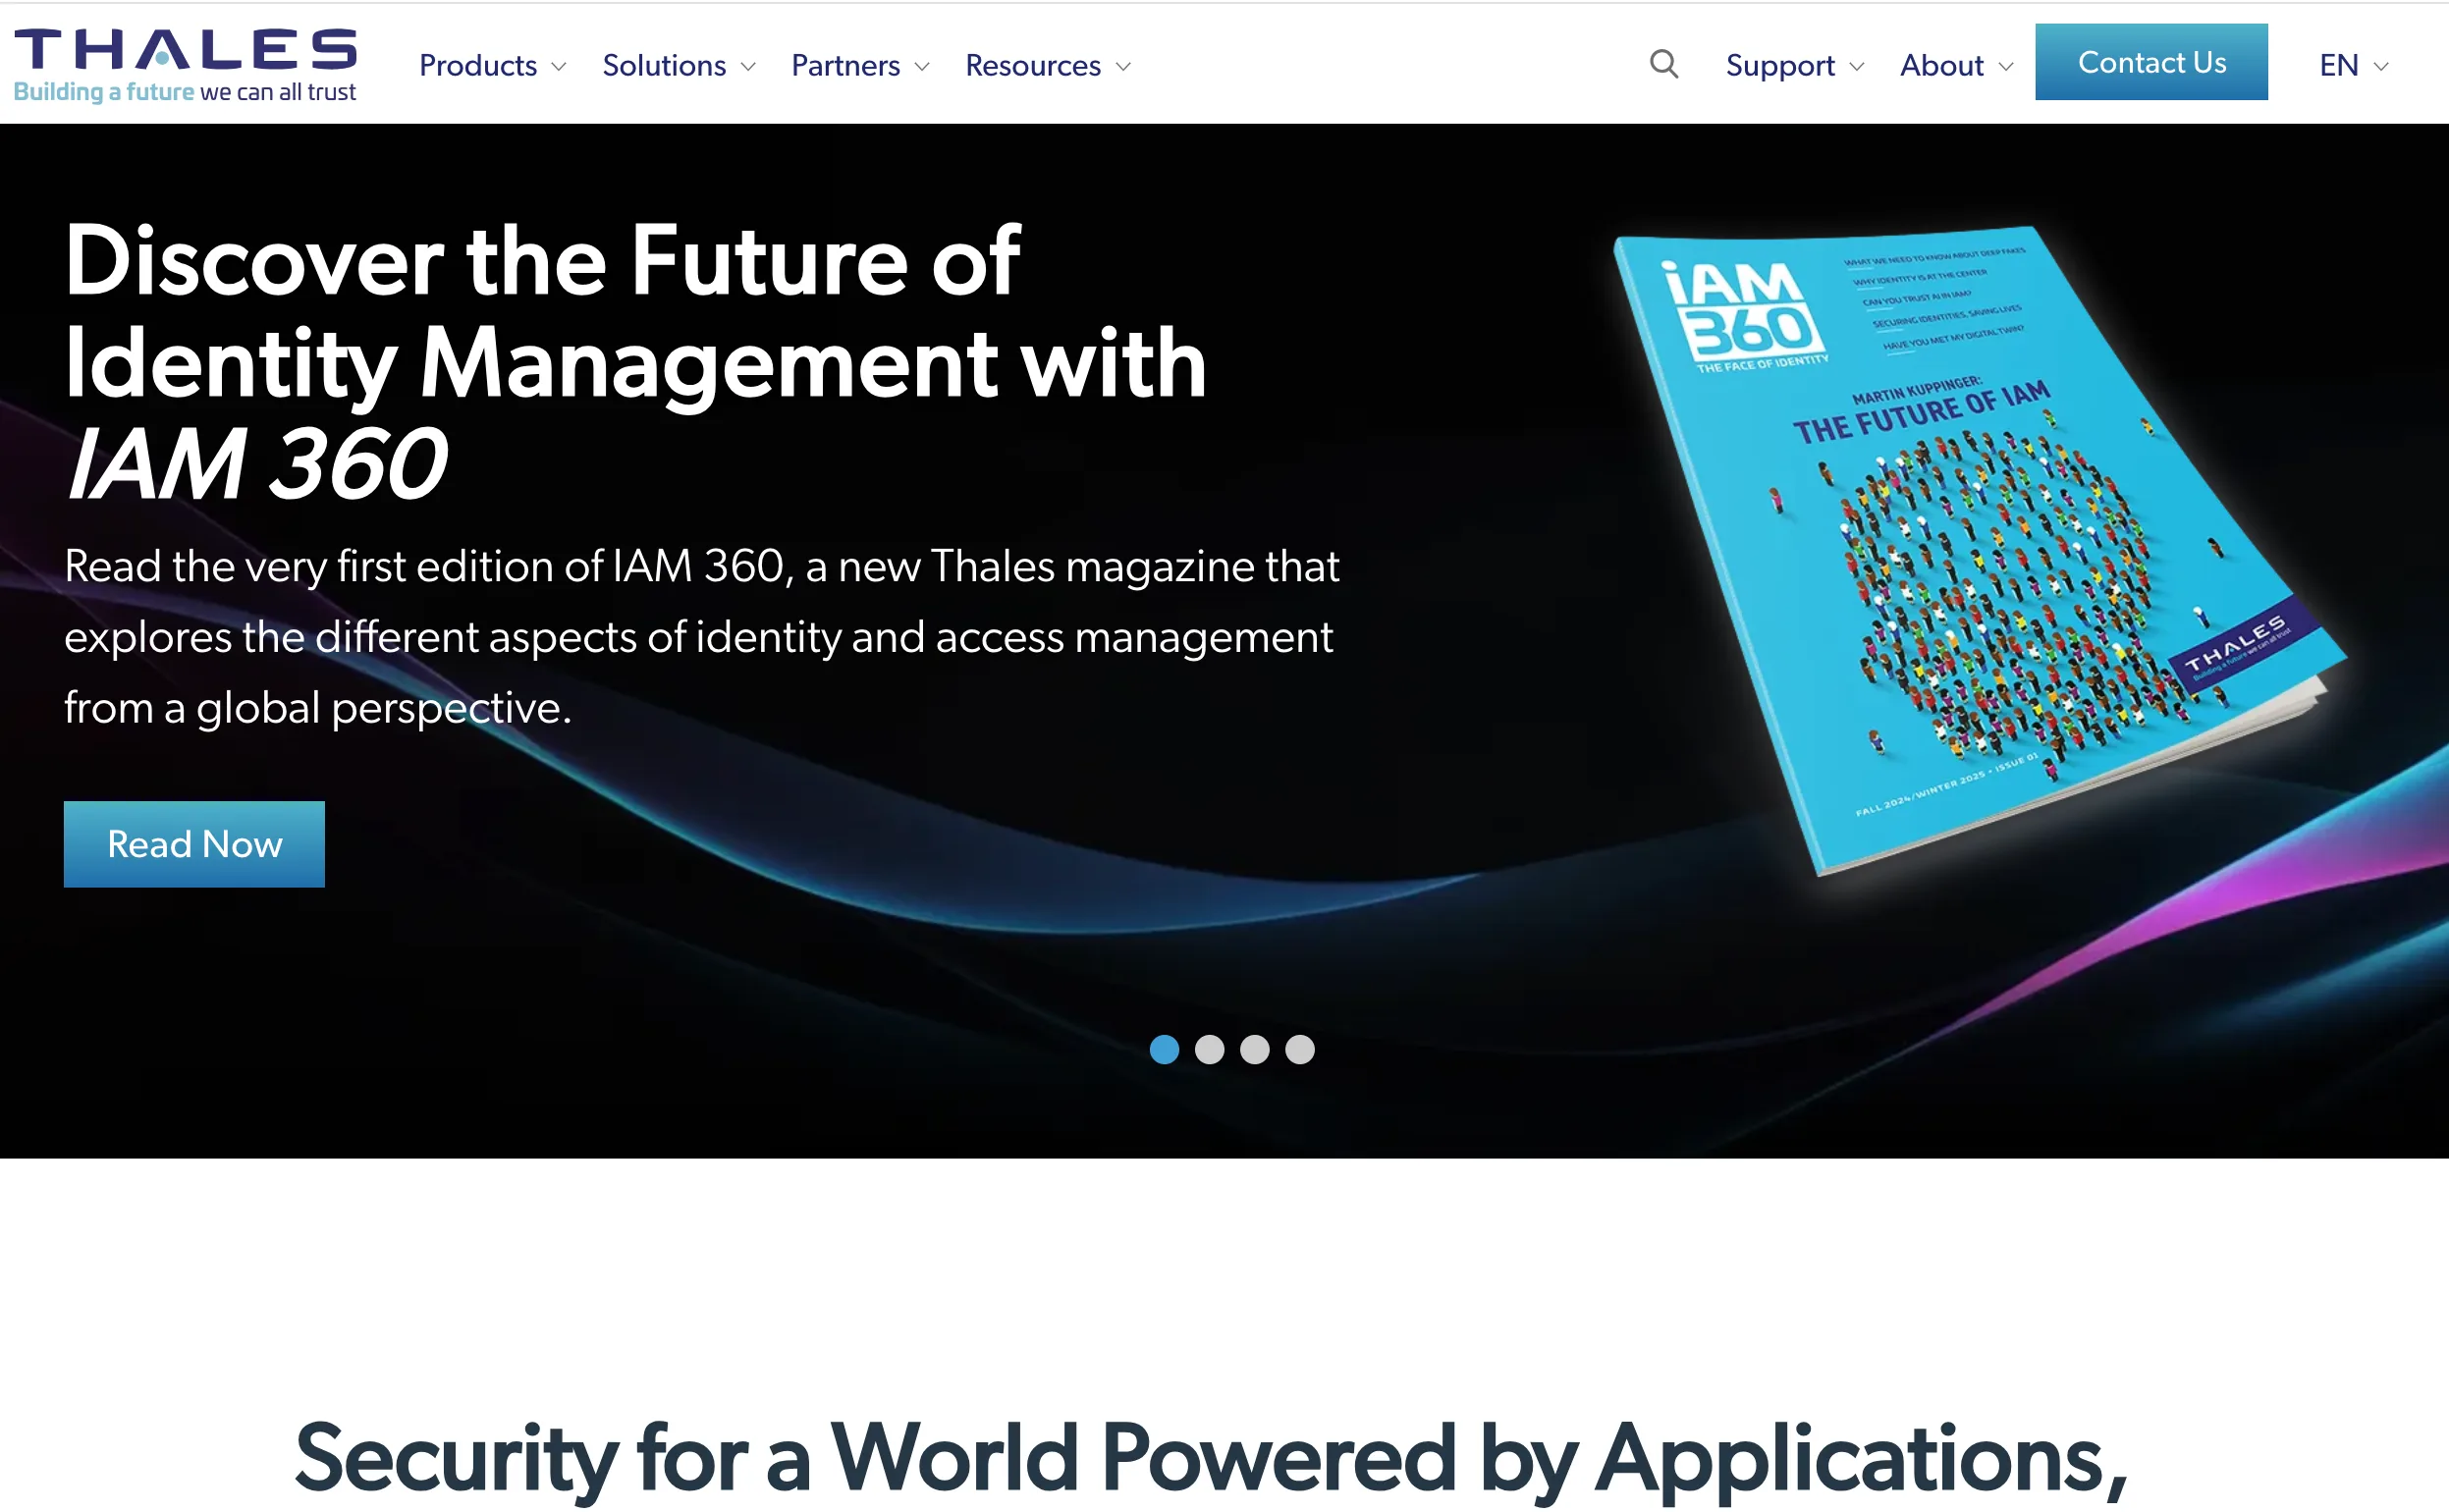Image resolution: width=2449 pixels, height=1512 pixels.
Task: Click the paragraph starting 'Read the very first edition'
Action: (701, 637)
